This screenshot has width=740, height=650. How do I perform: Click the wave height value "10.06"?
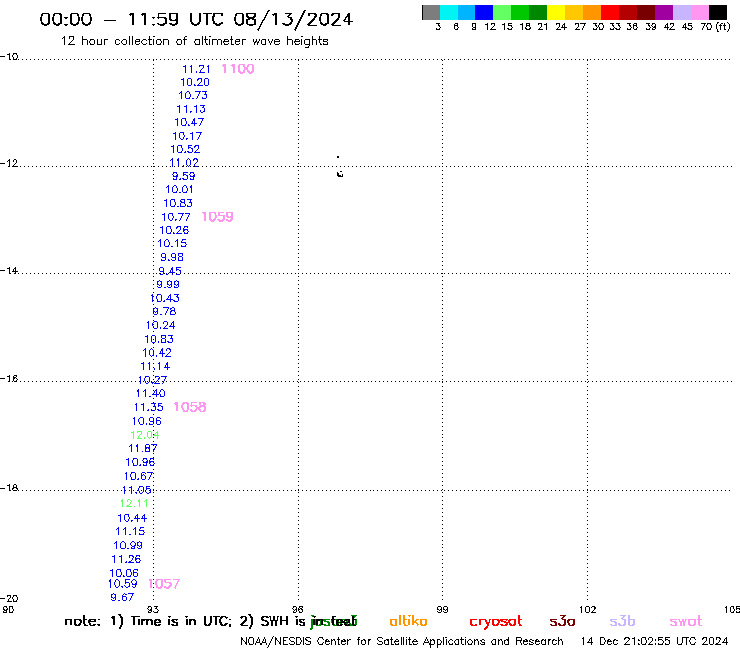[x=124, y=573]
